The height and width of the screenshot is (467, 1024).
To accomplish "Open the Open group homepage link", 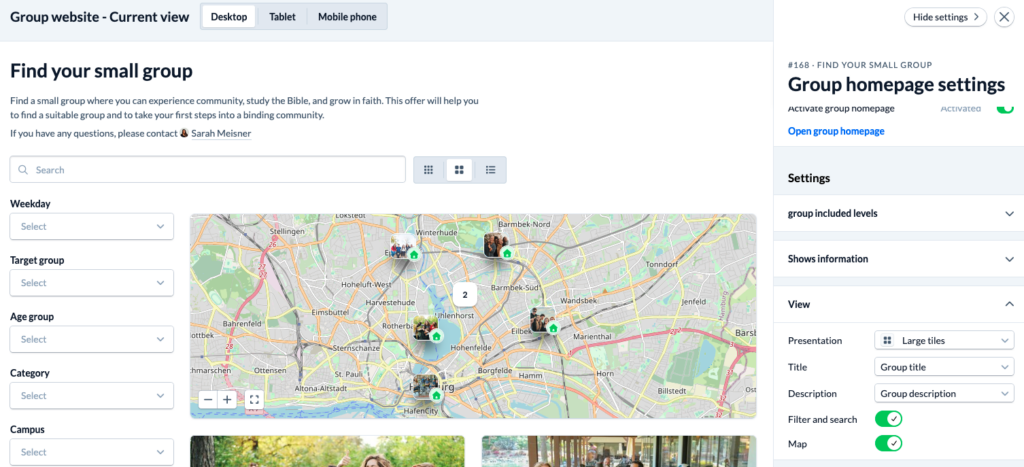I will point(836,131).
